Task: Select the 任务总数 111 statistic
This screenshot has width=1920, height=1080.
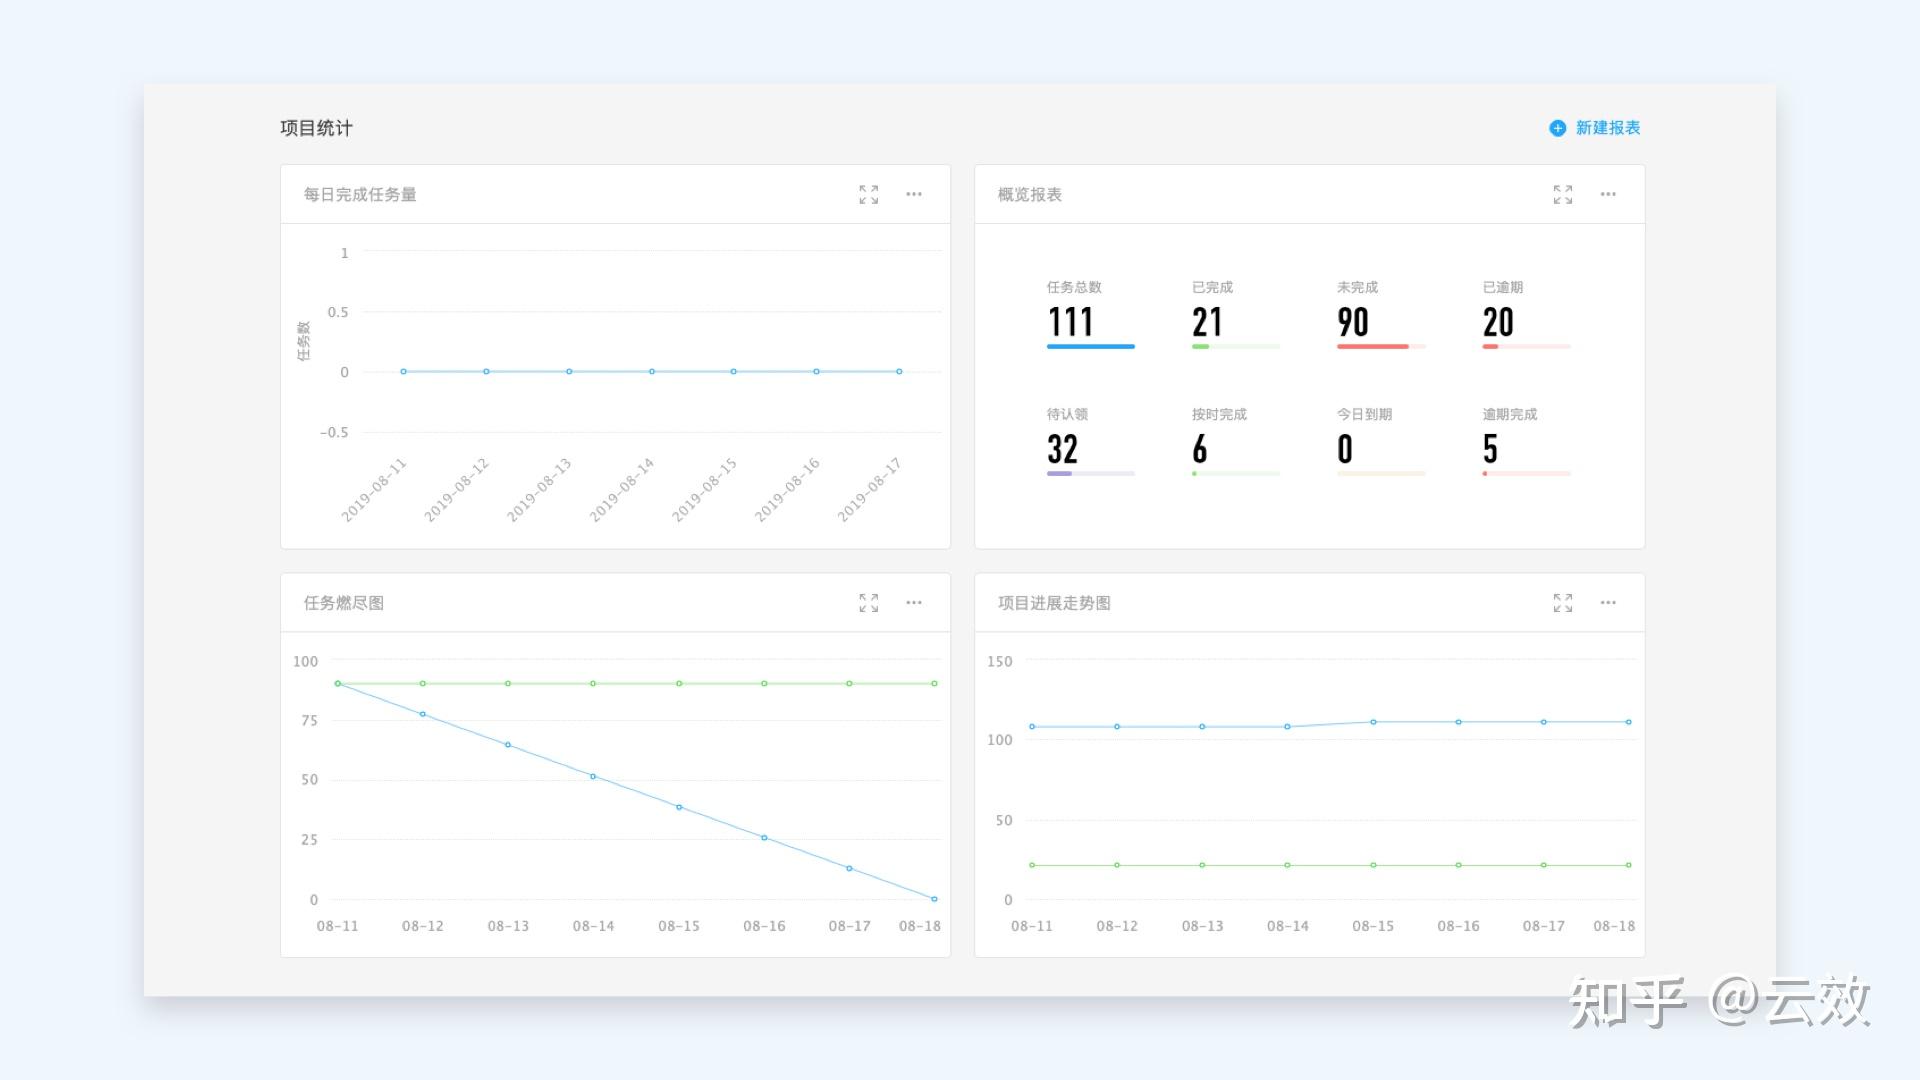Action: pos(1070,322)
